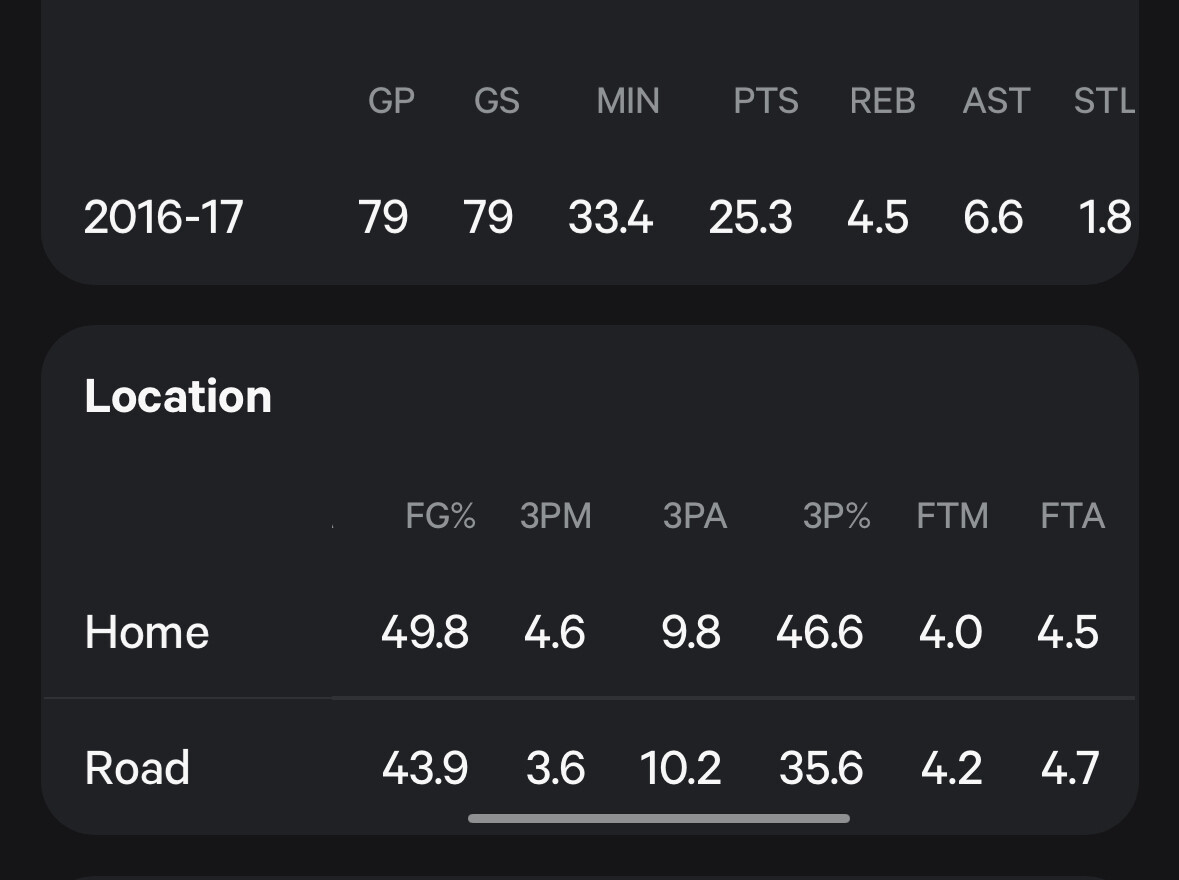
Task: Click the 3P% column header
Action: pyautogui.click(x=836, y=516)
